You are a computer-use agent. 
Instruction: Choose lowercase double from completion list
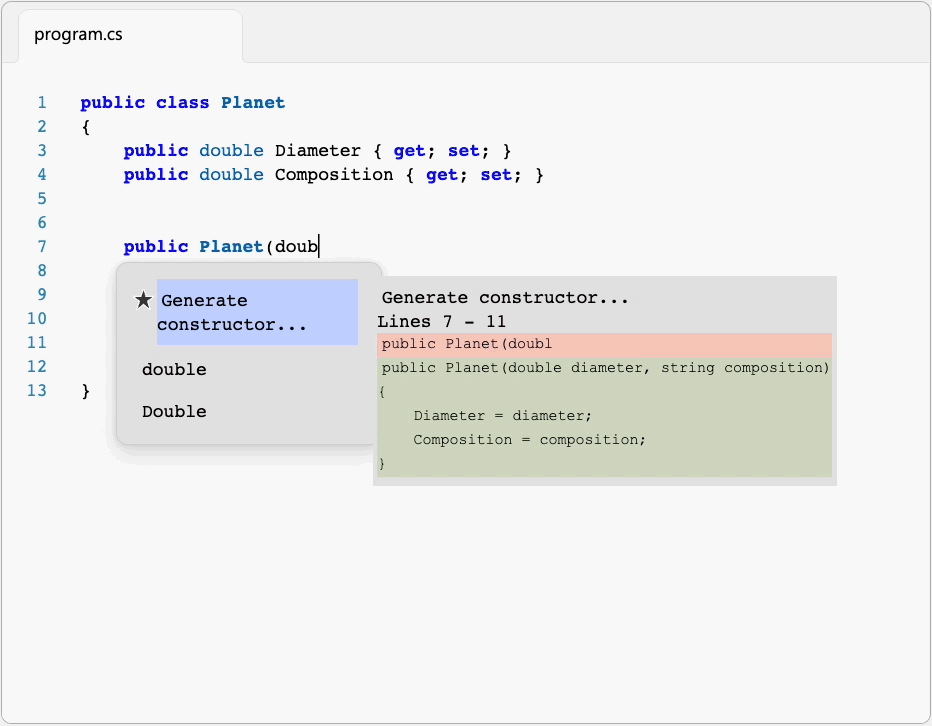[x=174, y=370]
